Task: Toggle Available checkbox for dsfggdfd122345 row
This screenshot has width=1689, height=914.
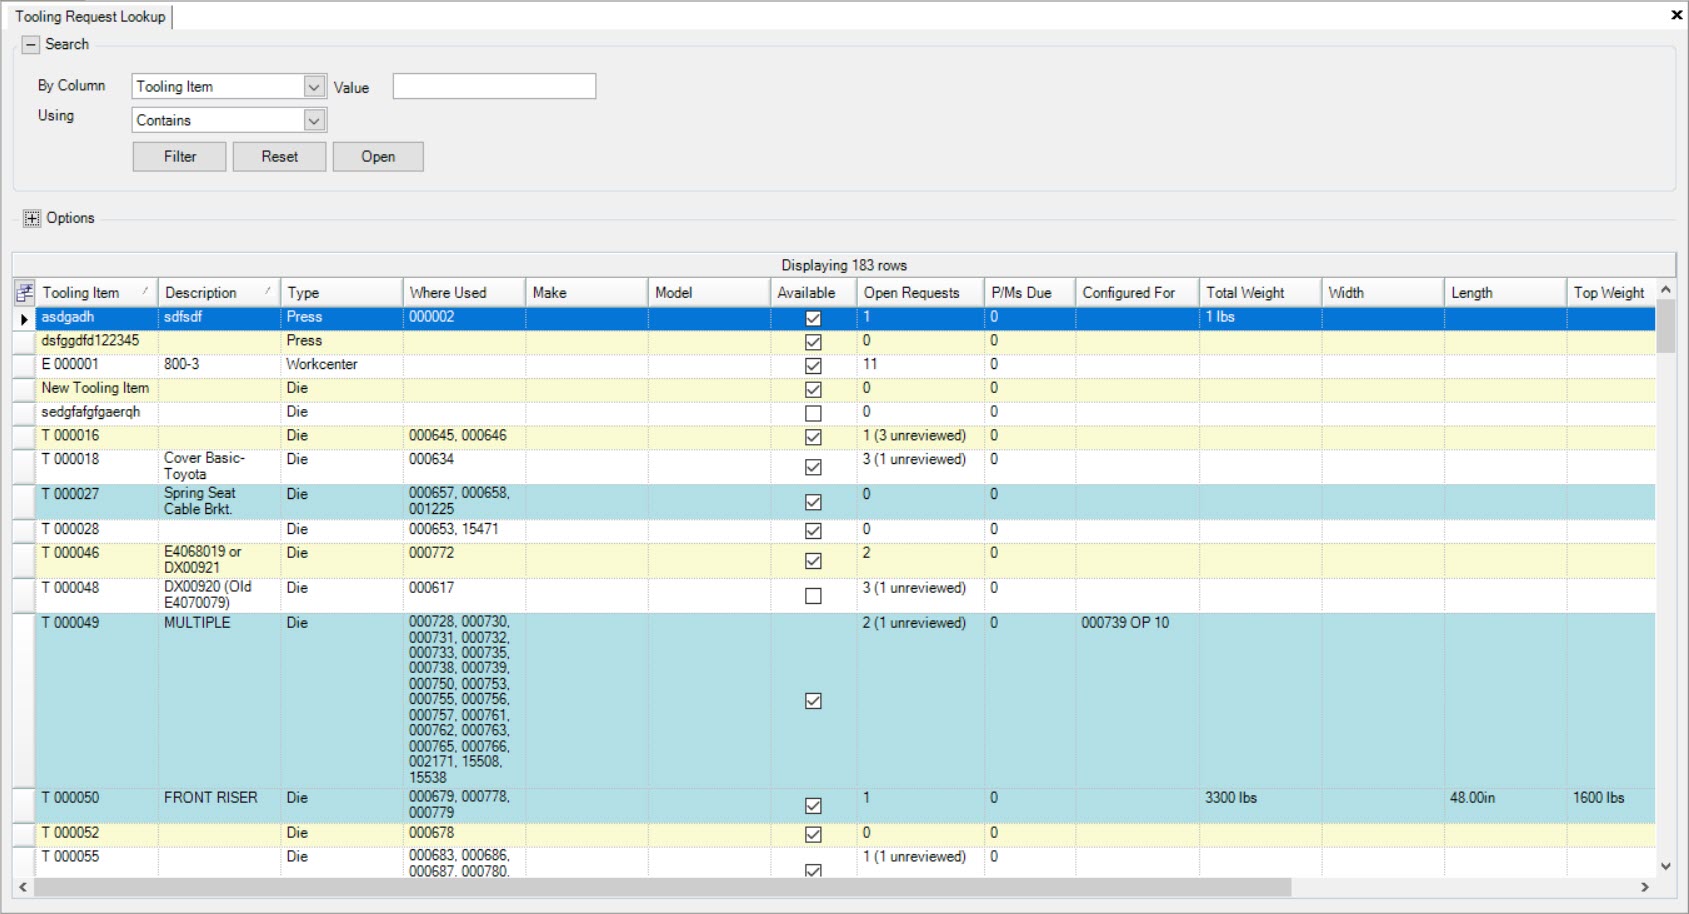Action: point(813,342)
